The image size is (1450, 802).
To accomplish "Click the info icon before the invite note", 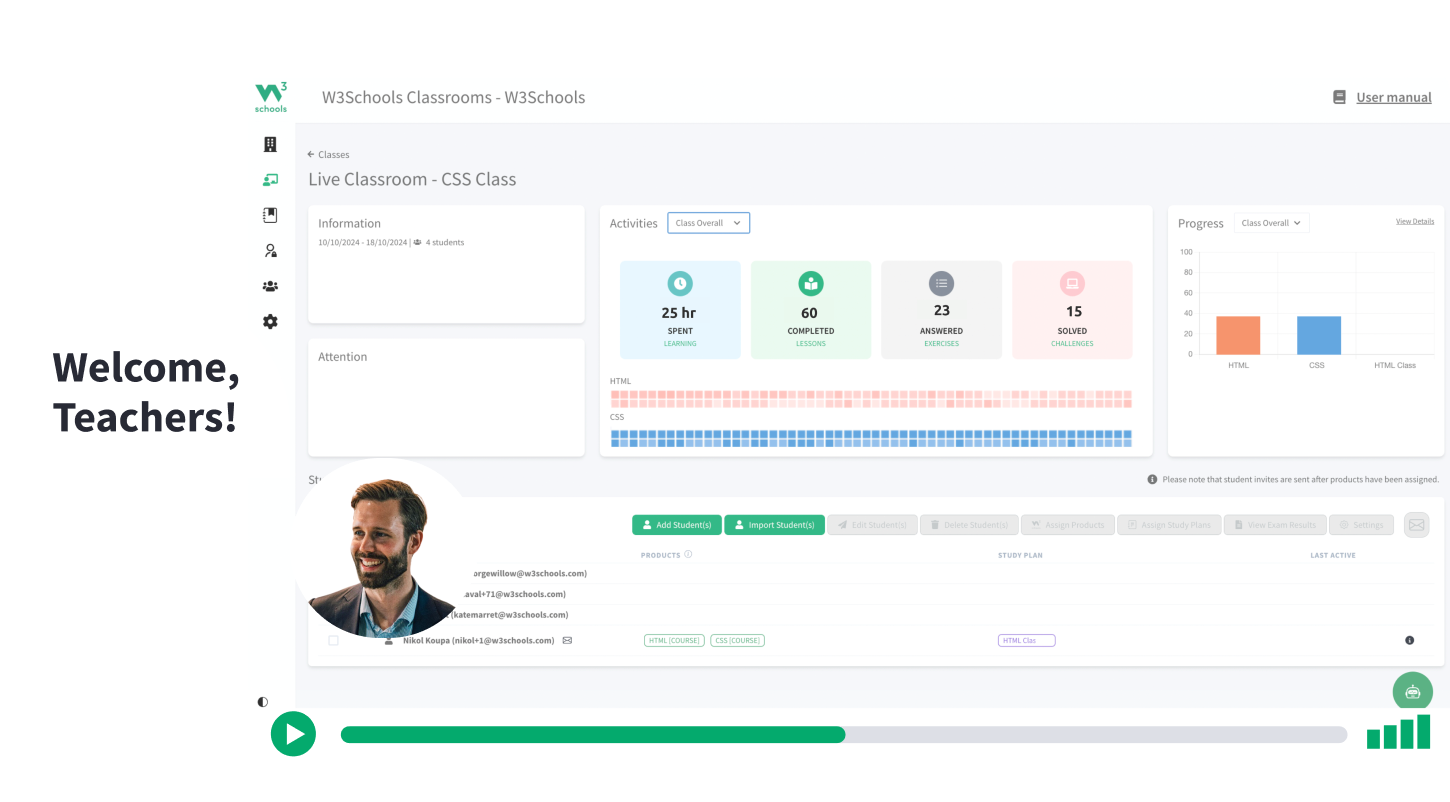I will pos(1152,480).
